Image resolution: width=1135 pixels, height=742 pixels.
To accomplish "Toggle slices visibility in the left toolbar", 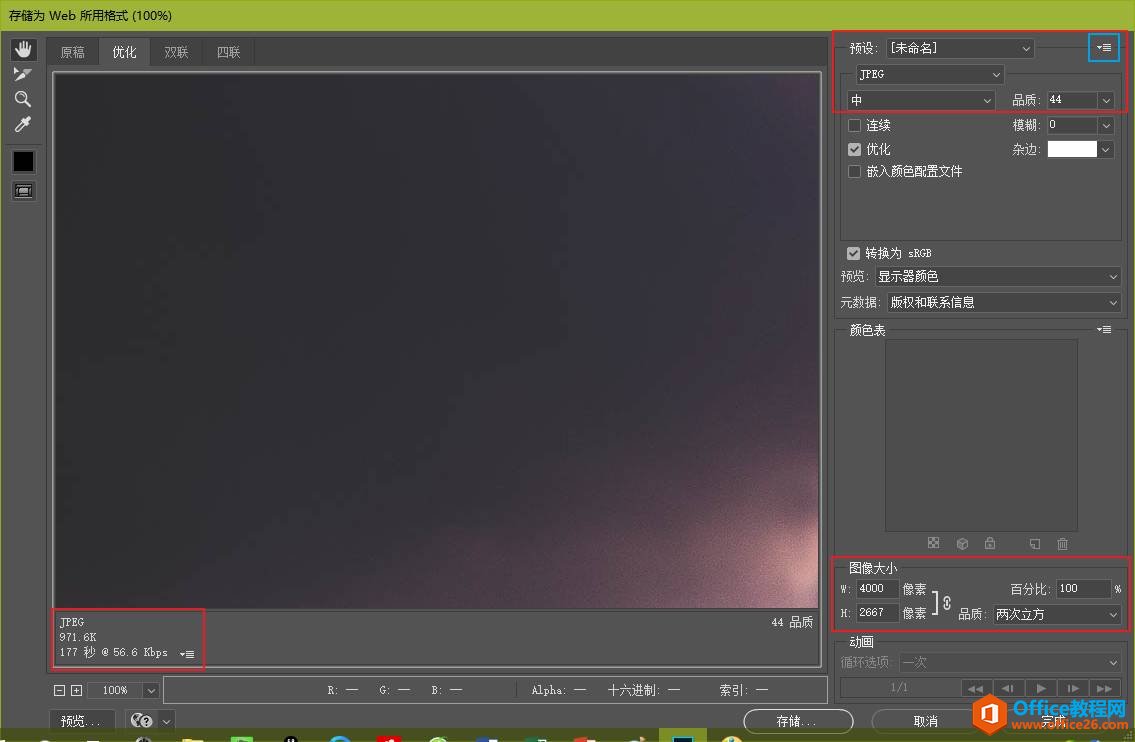I will (23, 190).
